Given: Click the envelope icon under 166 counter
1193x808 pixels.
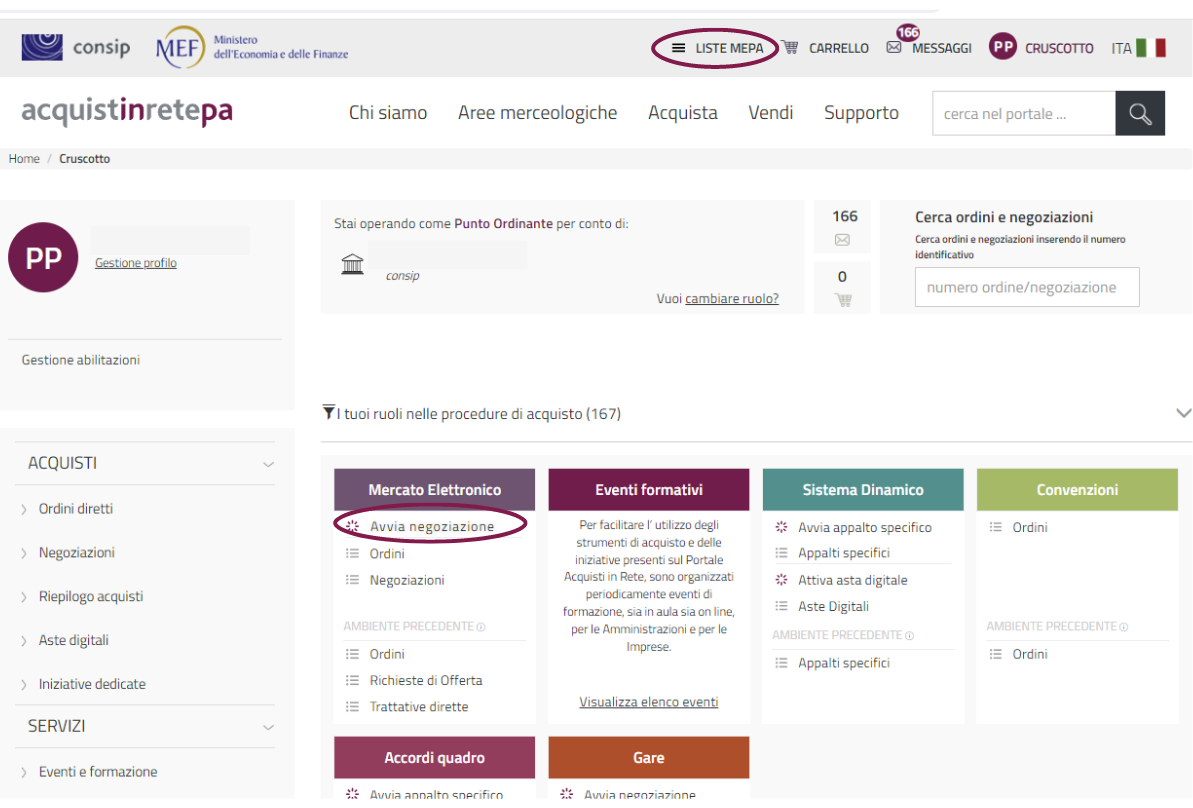Looking at the screenshot, I should 842,240.
